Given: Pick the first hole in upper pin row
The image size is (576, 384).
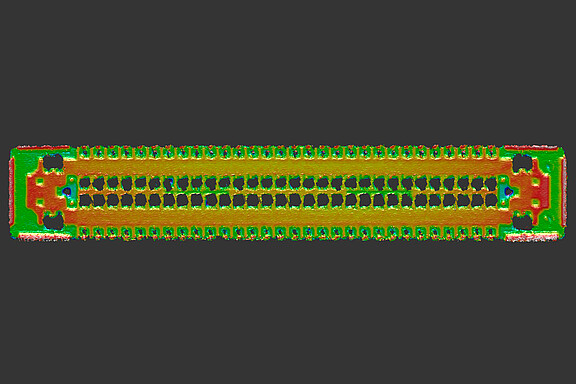Looking at the screenshot, I should point(85,183).
